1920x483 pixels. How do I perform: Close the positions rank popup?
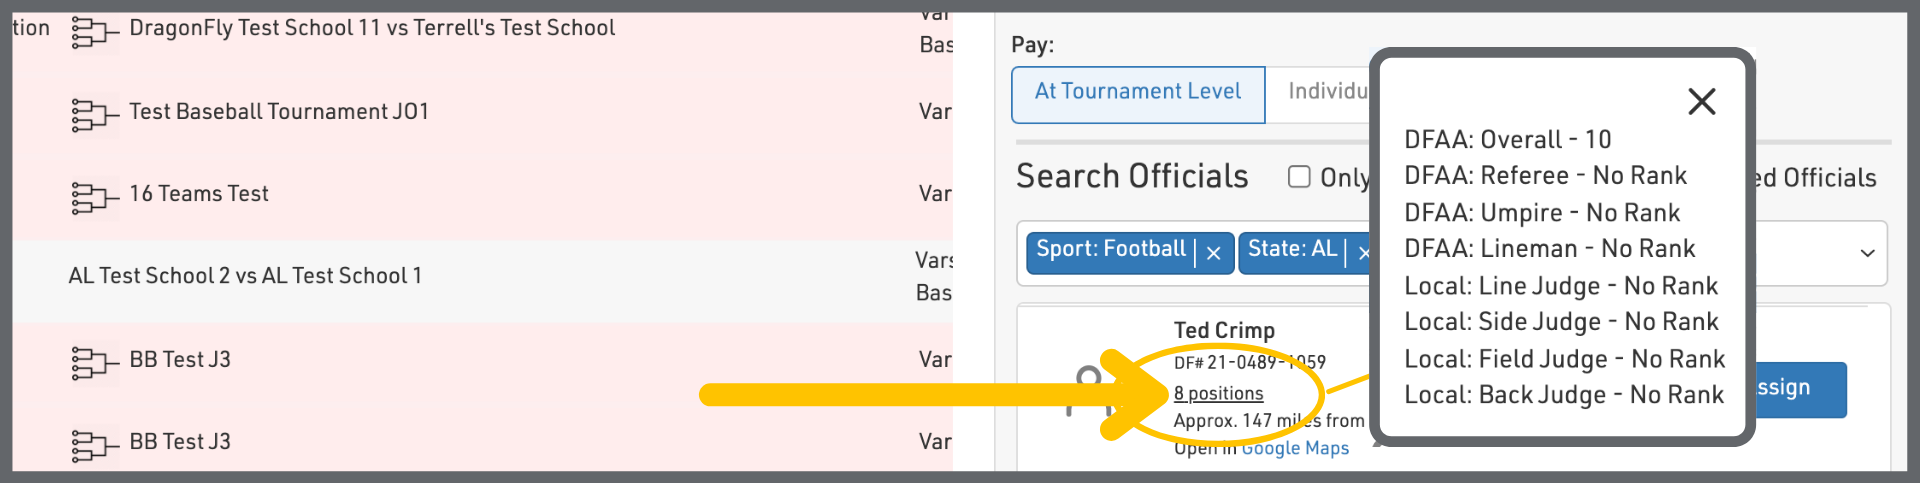[1701, 101]
